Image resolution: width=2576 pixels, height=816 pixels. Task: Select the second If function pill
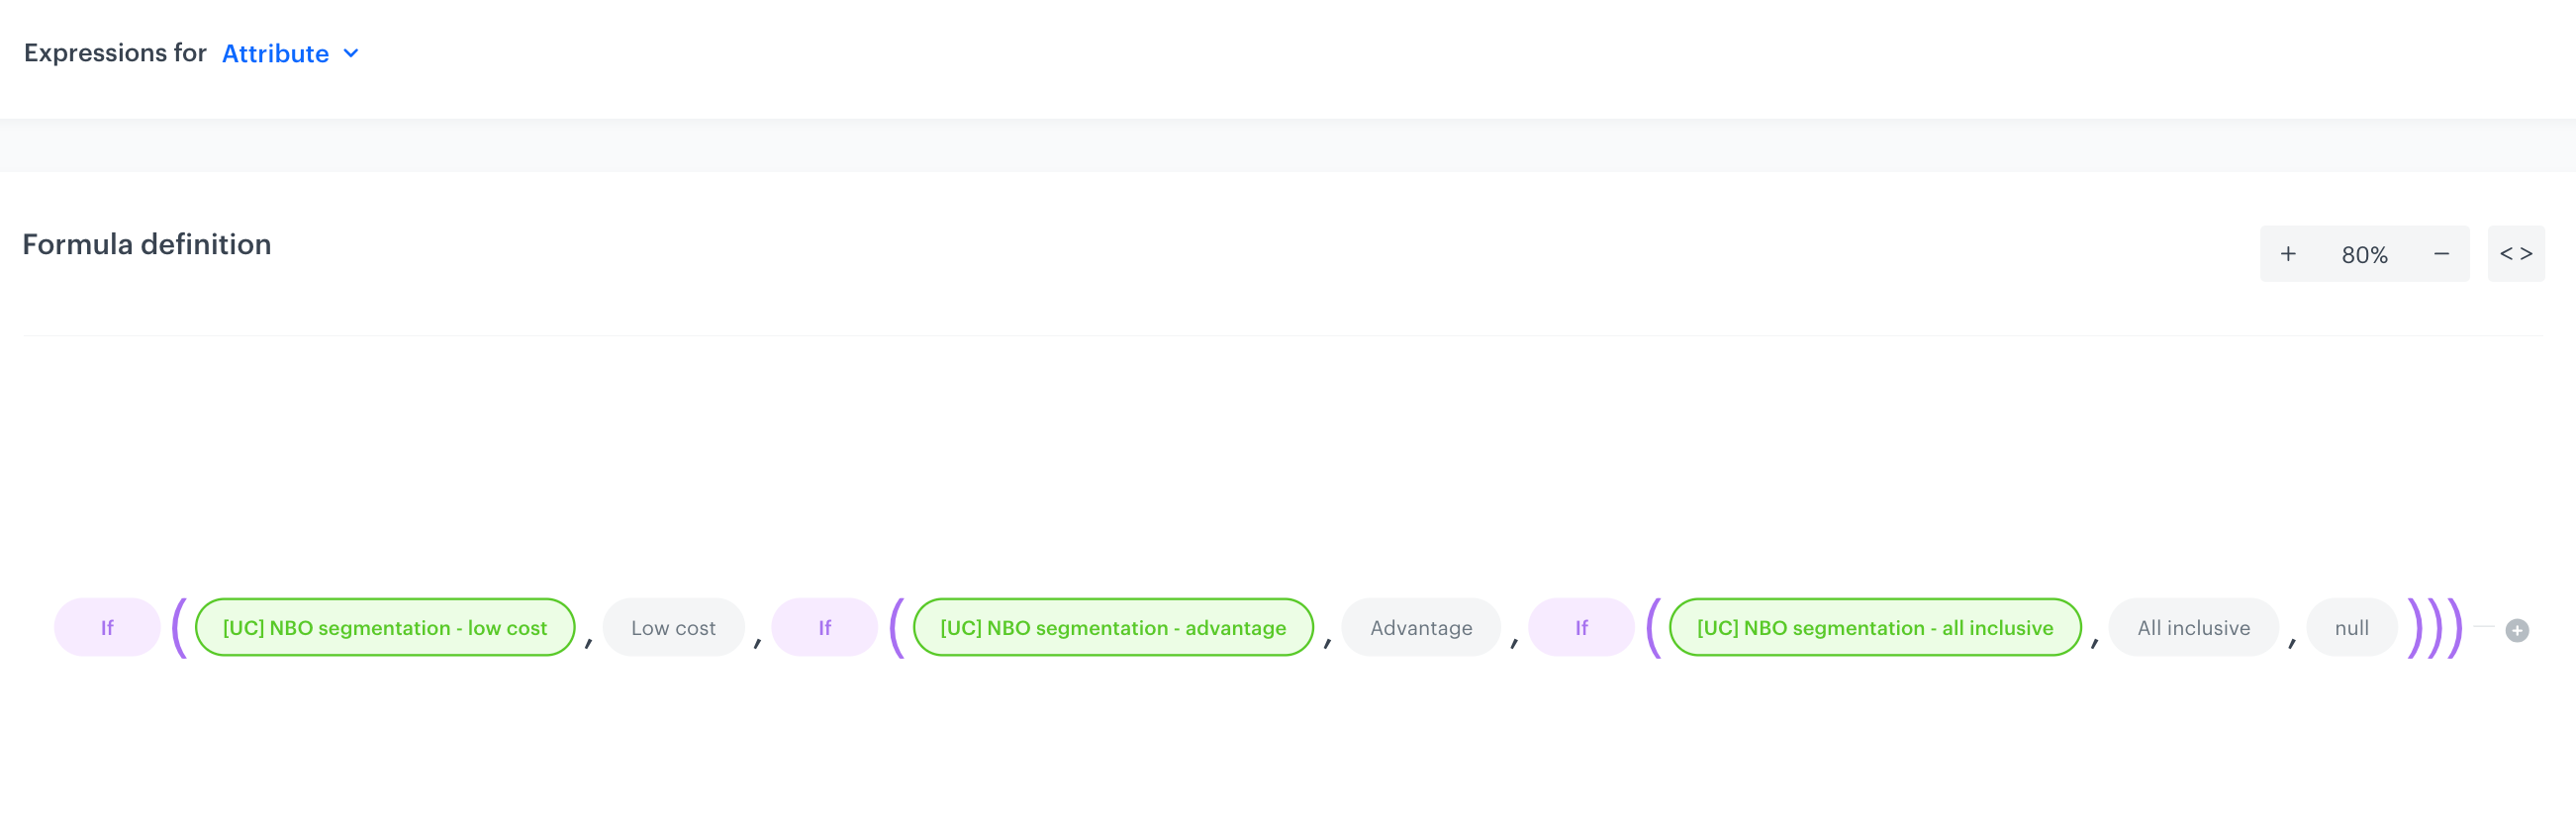point(823,627)
